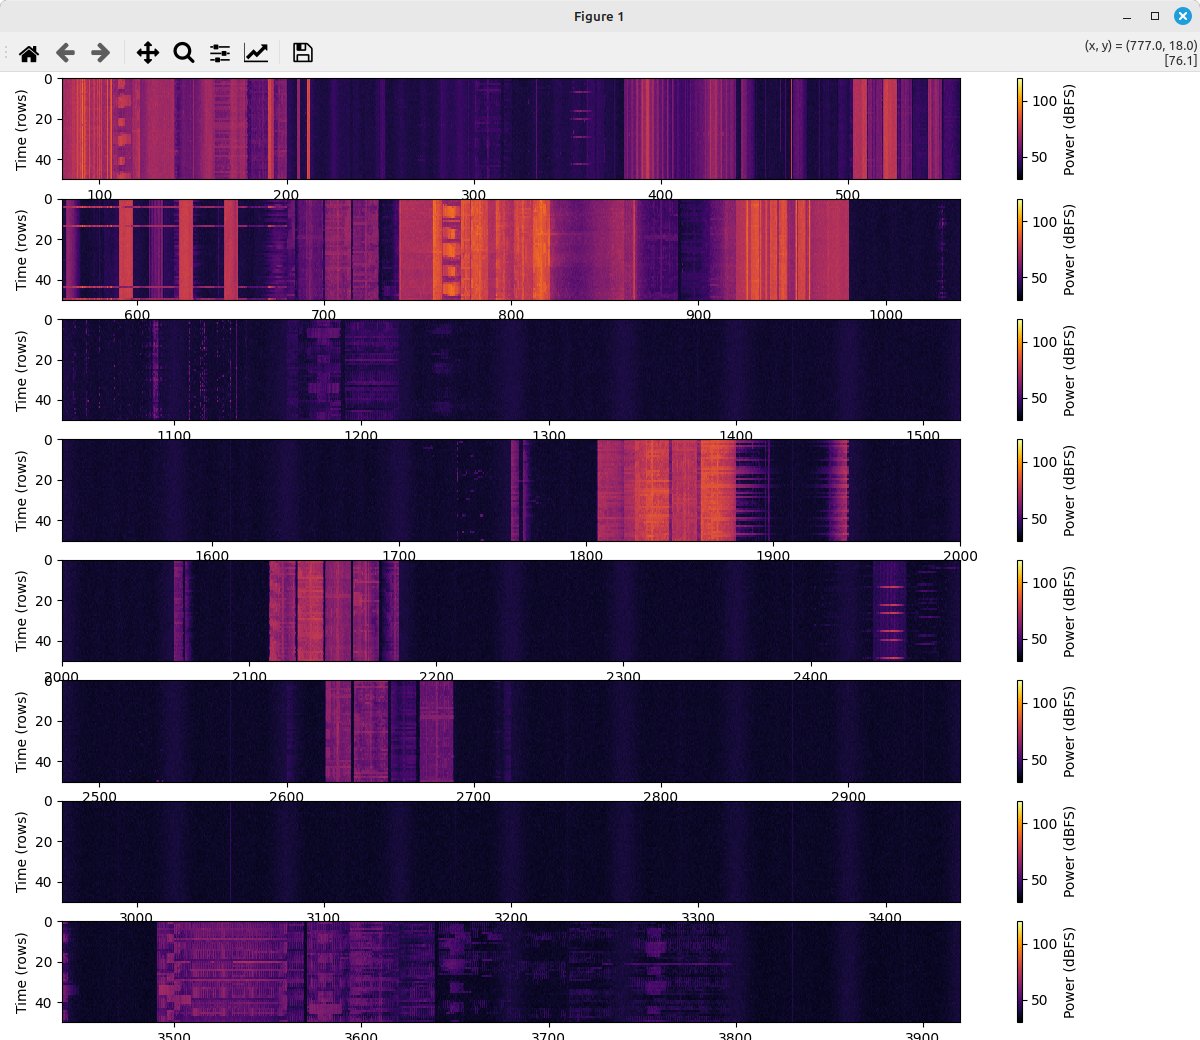Click the '[76.1]' value readout
The image size is (1200, 1040).
tap(1180, 60)
